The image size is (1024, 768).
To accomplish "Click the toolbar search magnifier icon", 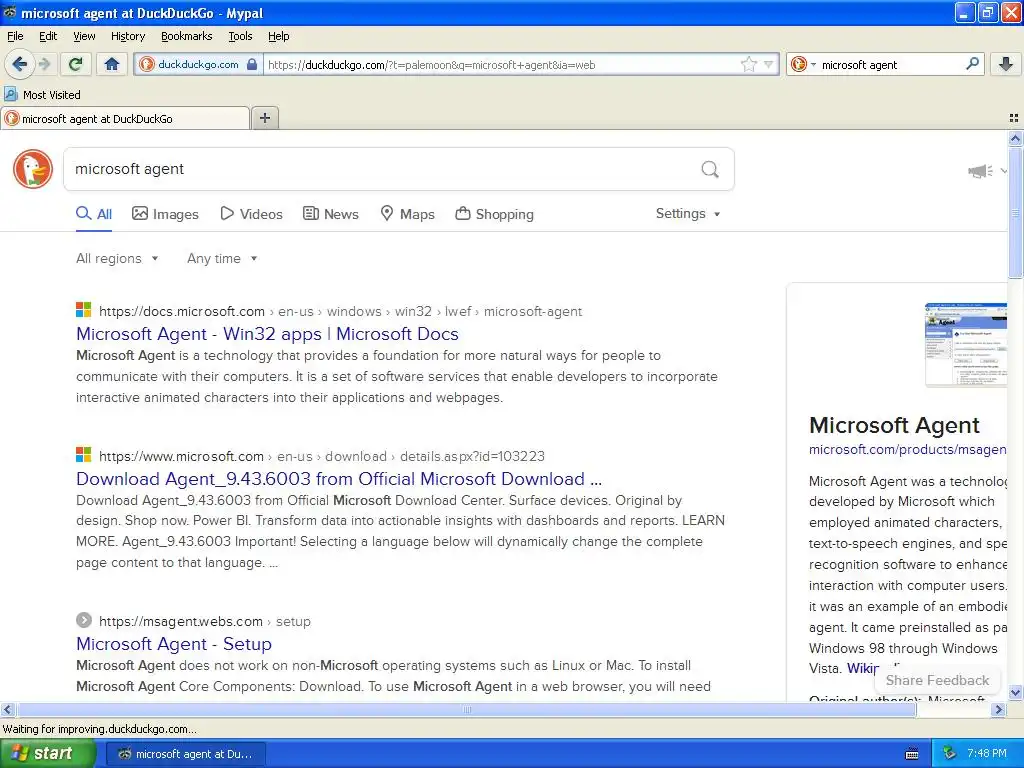I will click(x=972, y=64).
